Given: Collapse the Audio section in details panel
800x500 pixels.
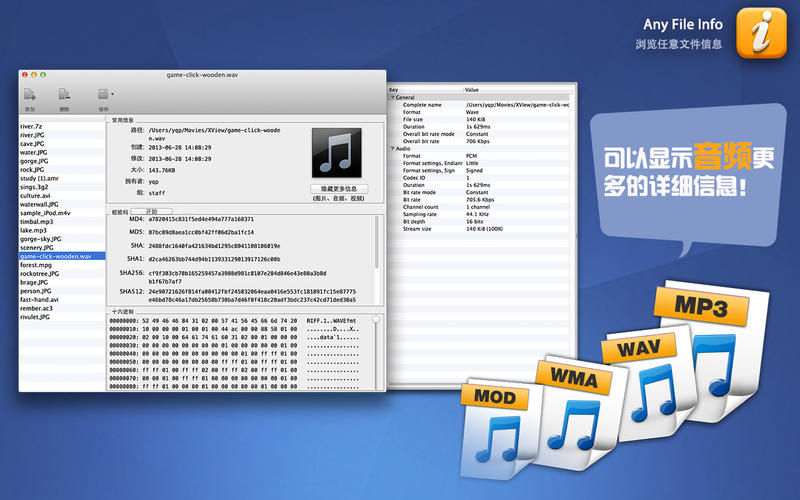Looking at the screenshot, I should 393,148.
